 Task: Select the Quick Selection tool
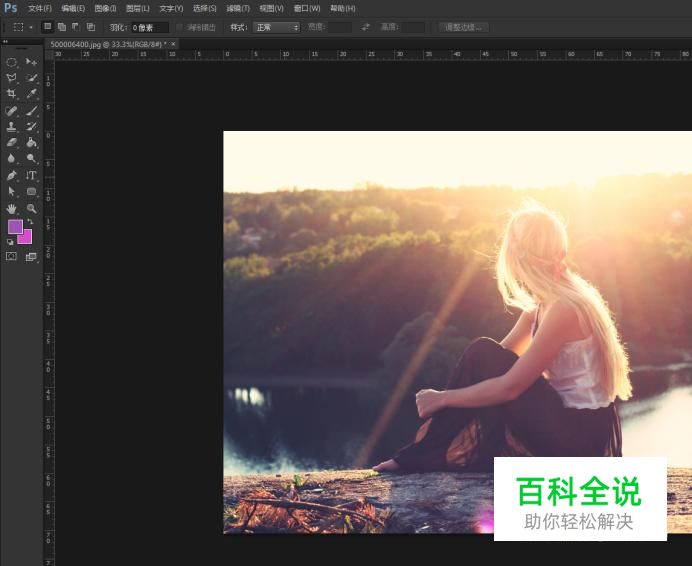31,78
